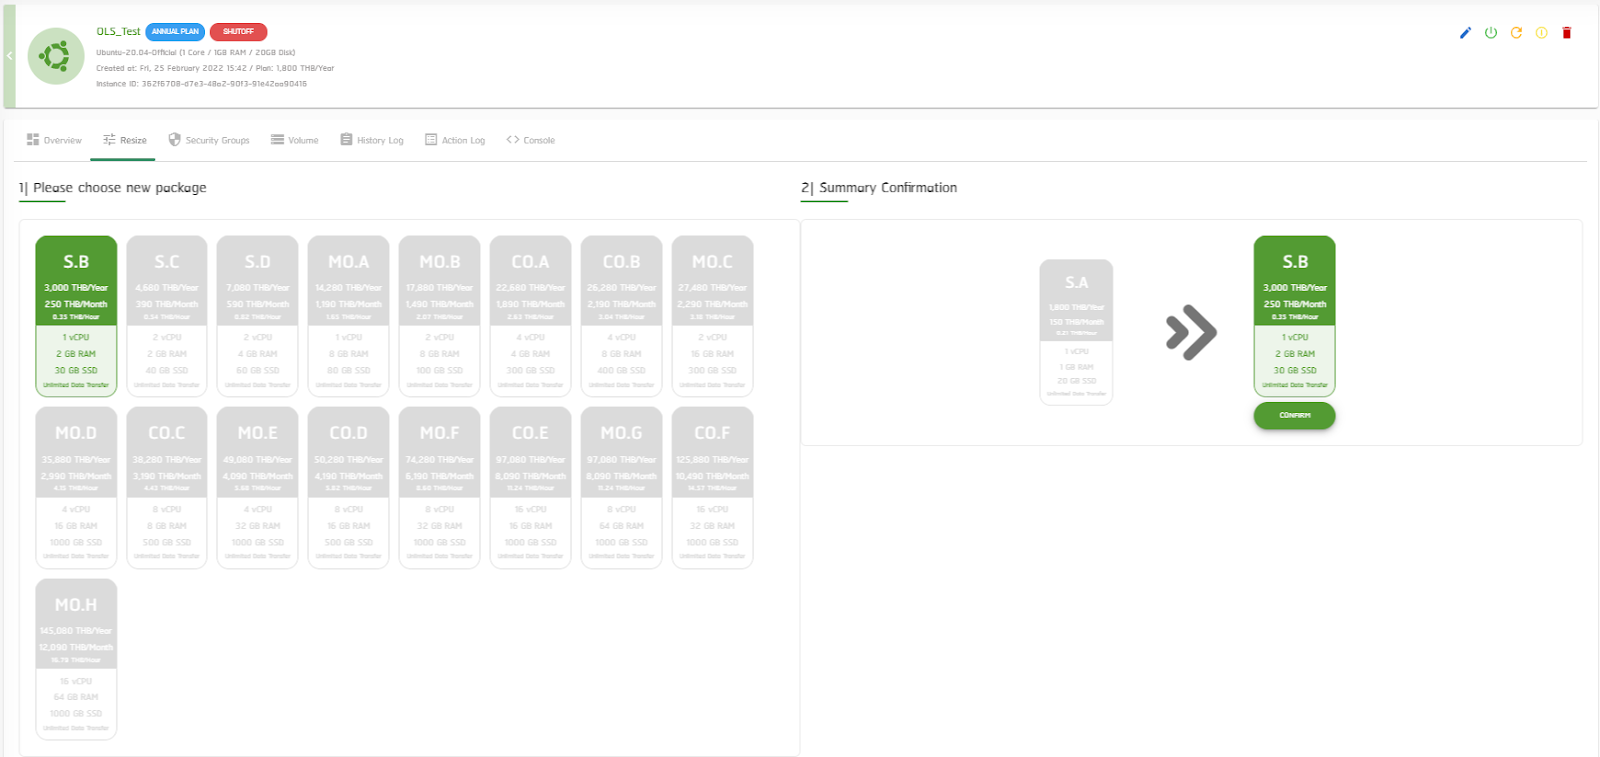The height and width of the screenshot is (757, 1600).
Task: Select the green S.B package in chooser
Action: (x=76, y=316)
